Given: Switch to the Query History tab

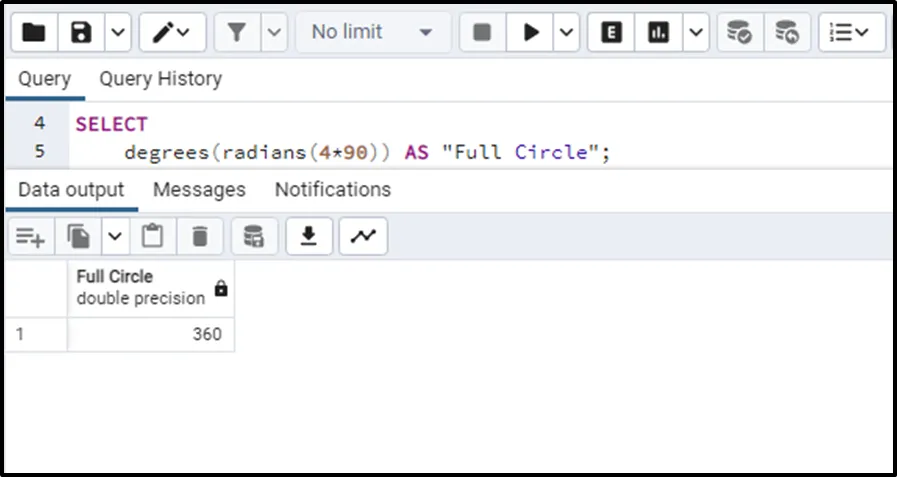Looking at the screenshot, I should point(160,79).
